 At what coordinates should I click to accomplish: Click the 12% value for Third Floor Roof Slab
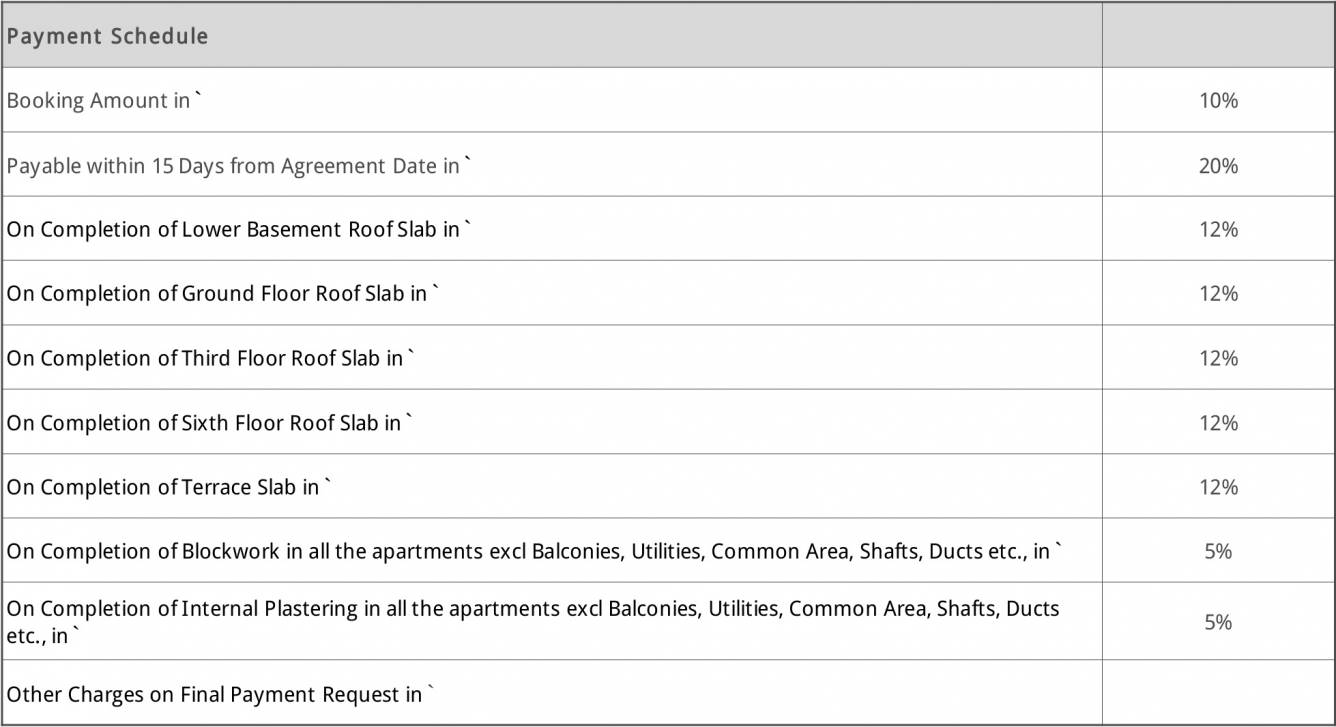pos(1218,358)
